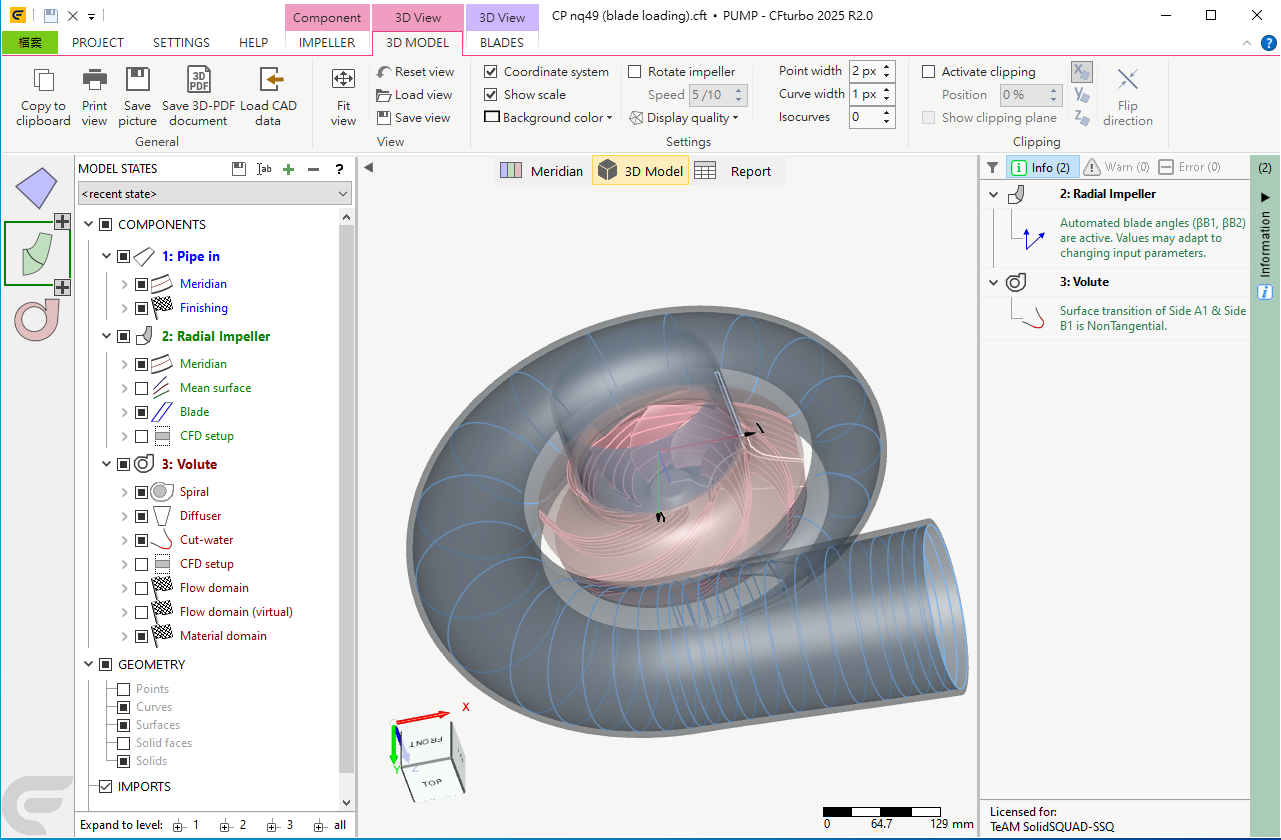Image resolution: width=1281 pixels, height=840 pixels.
Task: Select X-axis clipping plane icon
Action: coord(1081,72)
